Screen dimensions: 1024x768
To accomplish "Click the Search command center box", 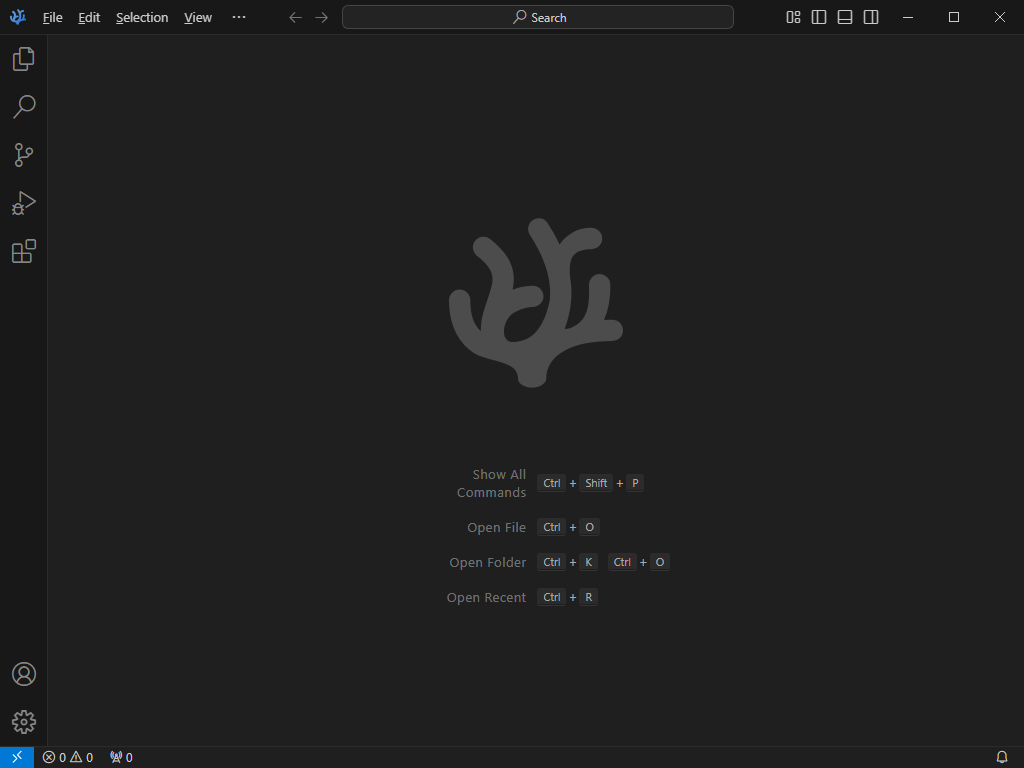I will [538, 17].
